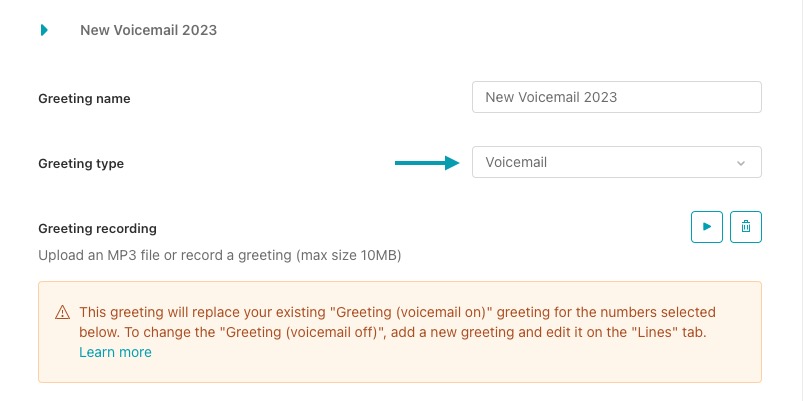Click the Greeting name label
This screenshot has height=401, width=803.
coord(84,98)
